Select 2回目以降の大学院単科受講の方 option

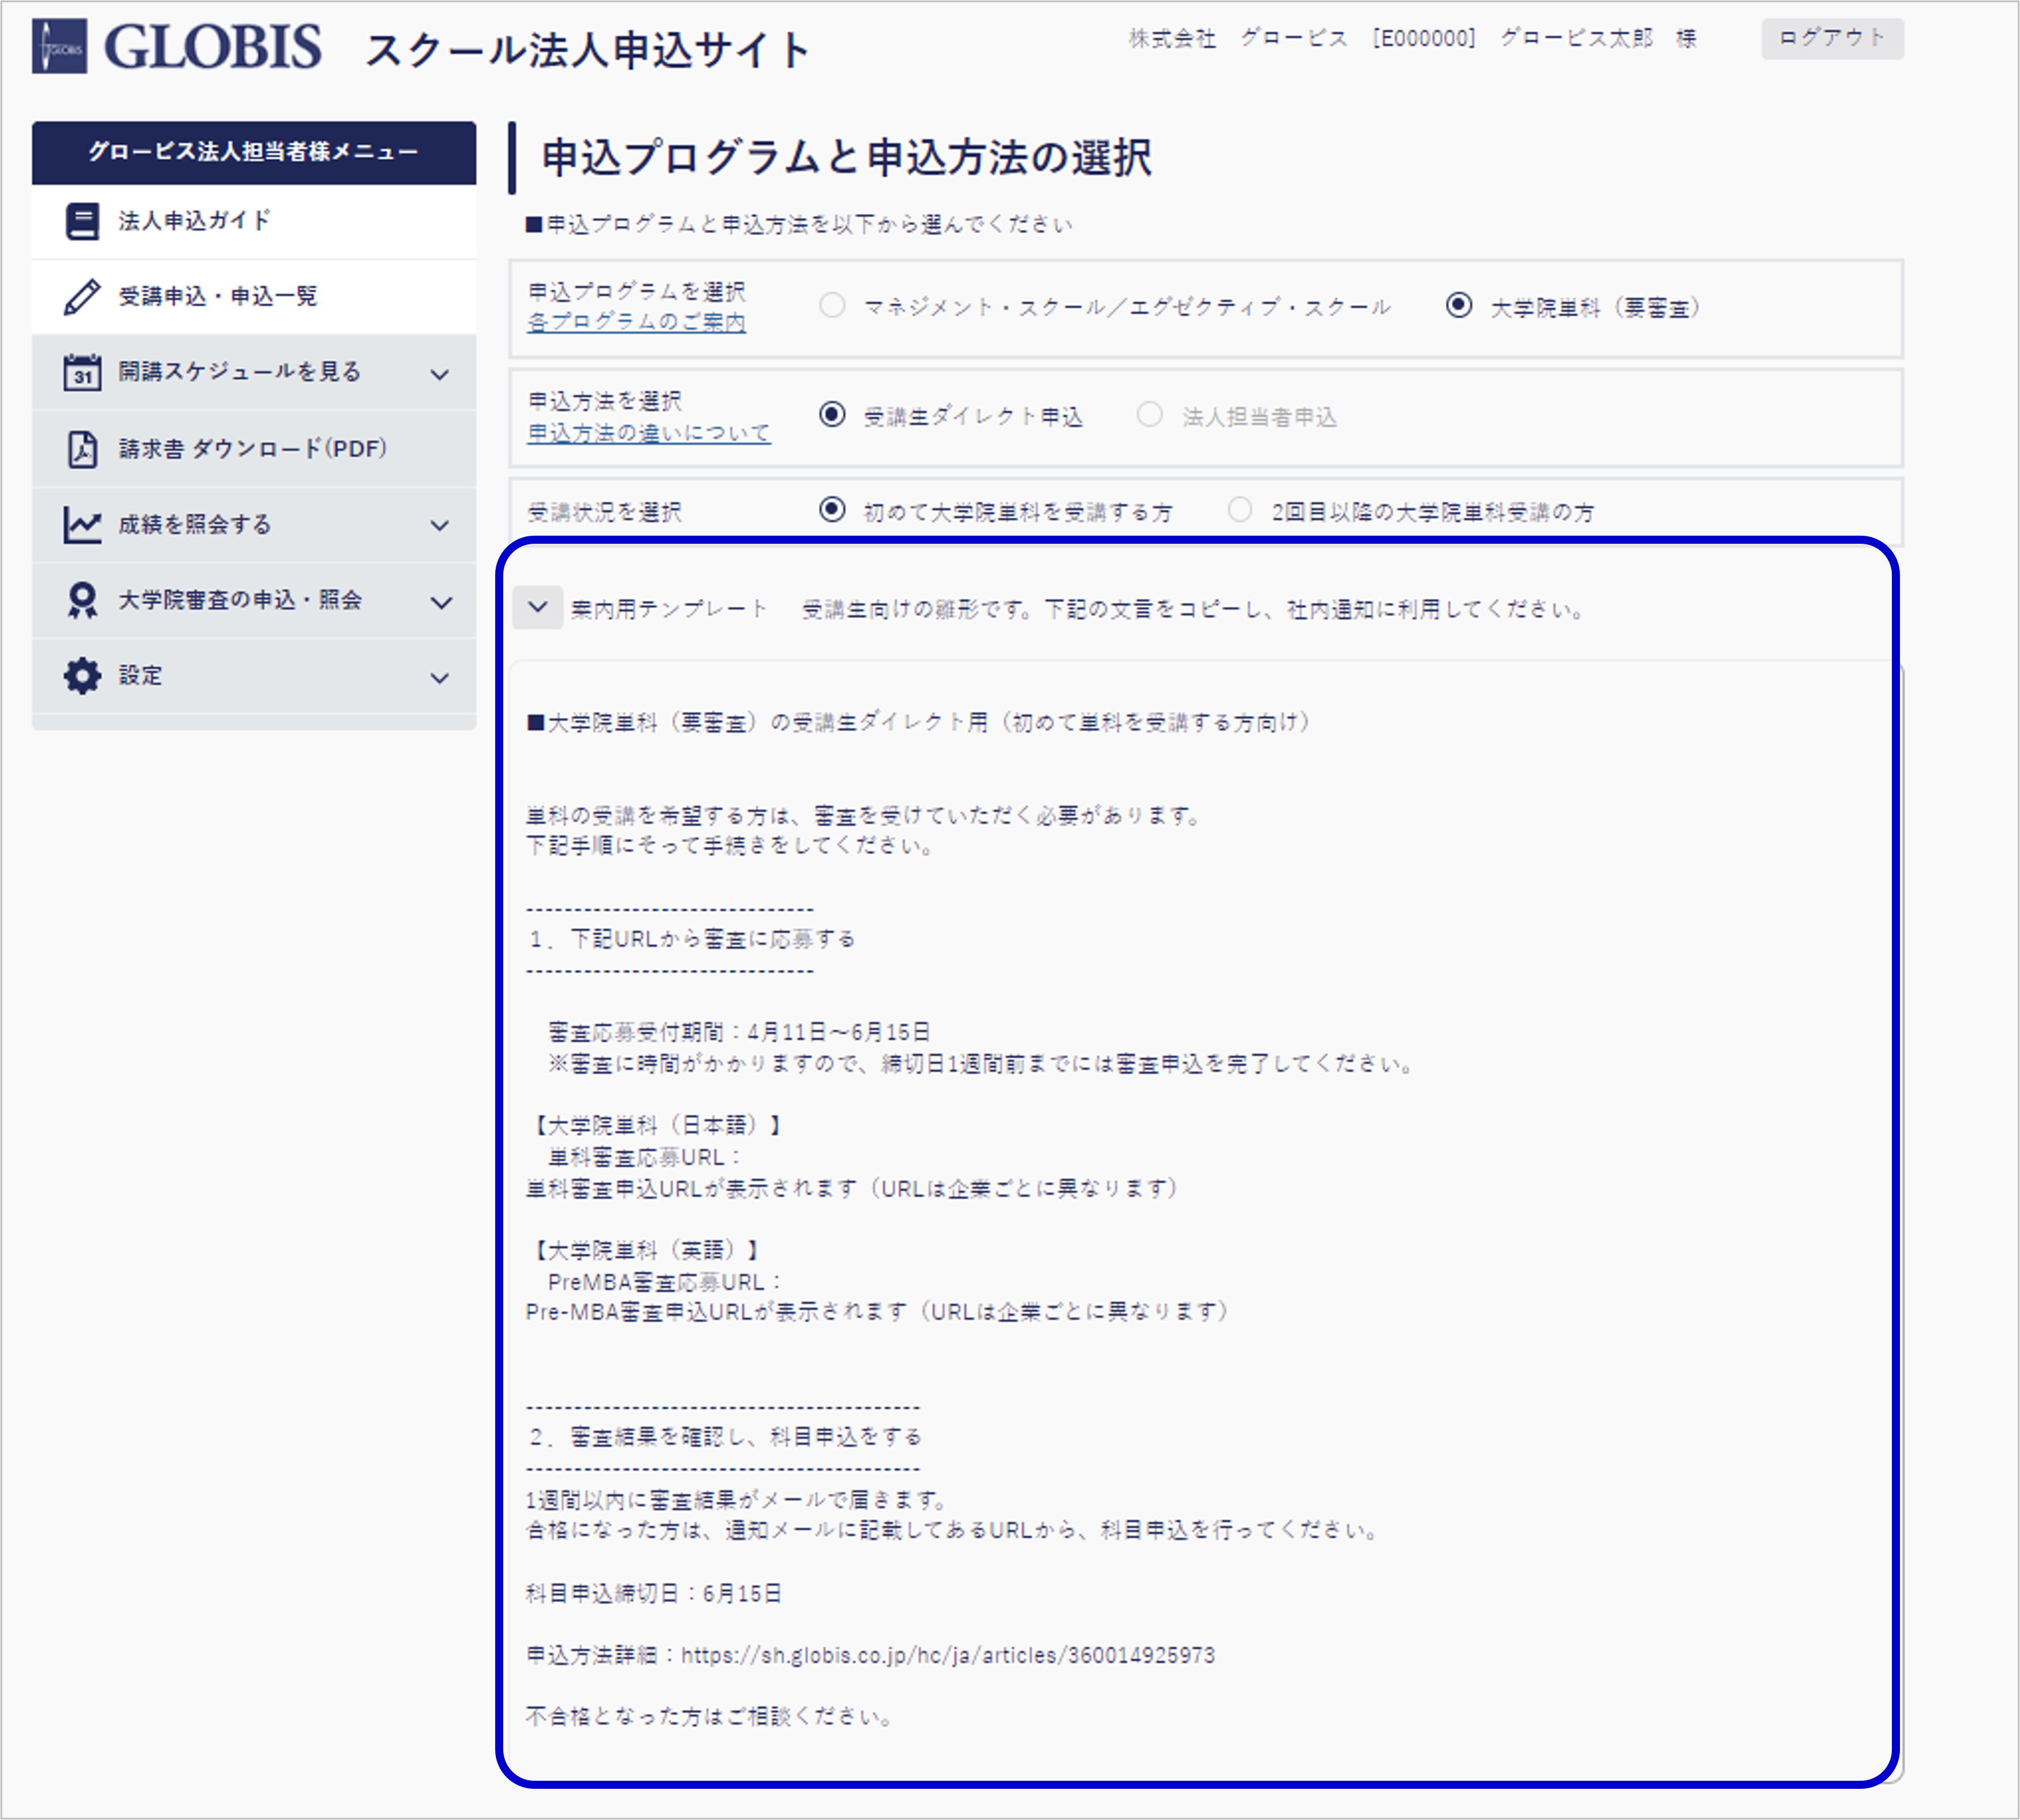pos(1240,510)
